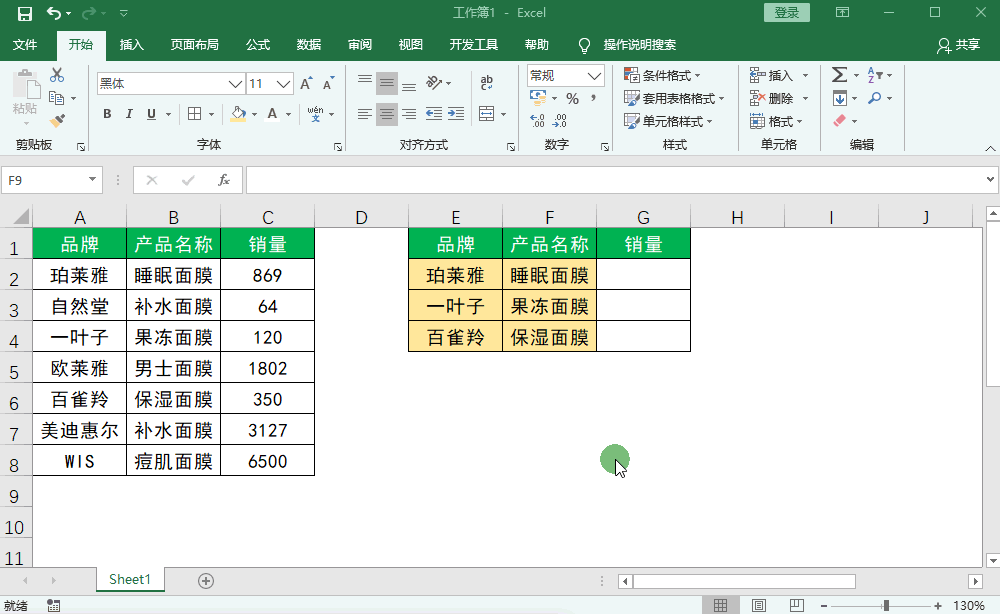Screen dimensions: 1000x614
Task: Click the Format Painter brush icon
Action: (57, 120)
